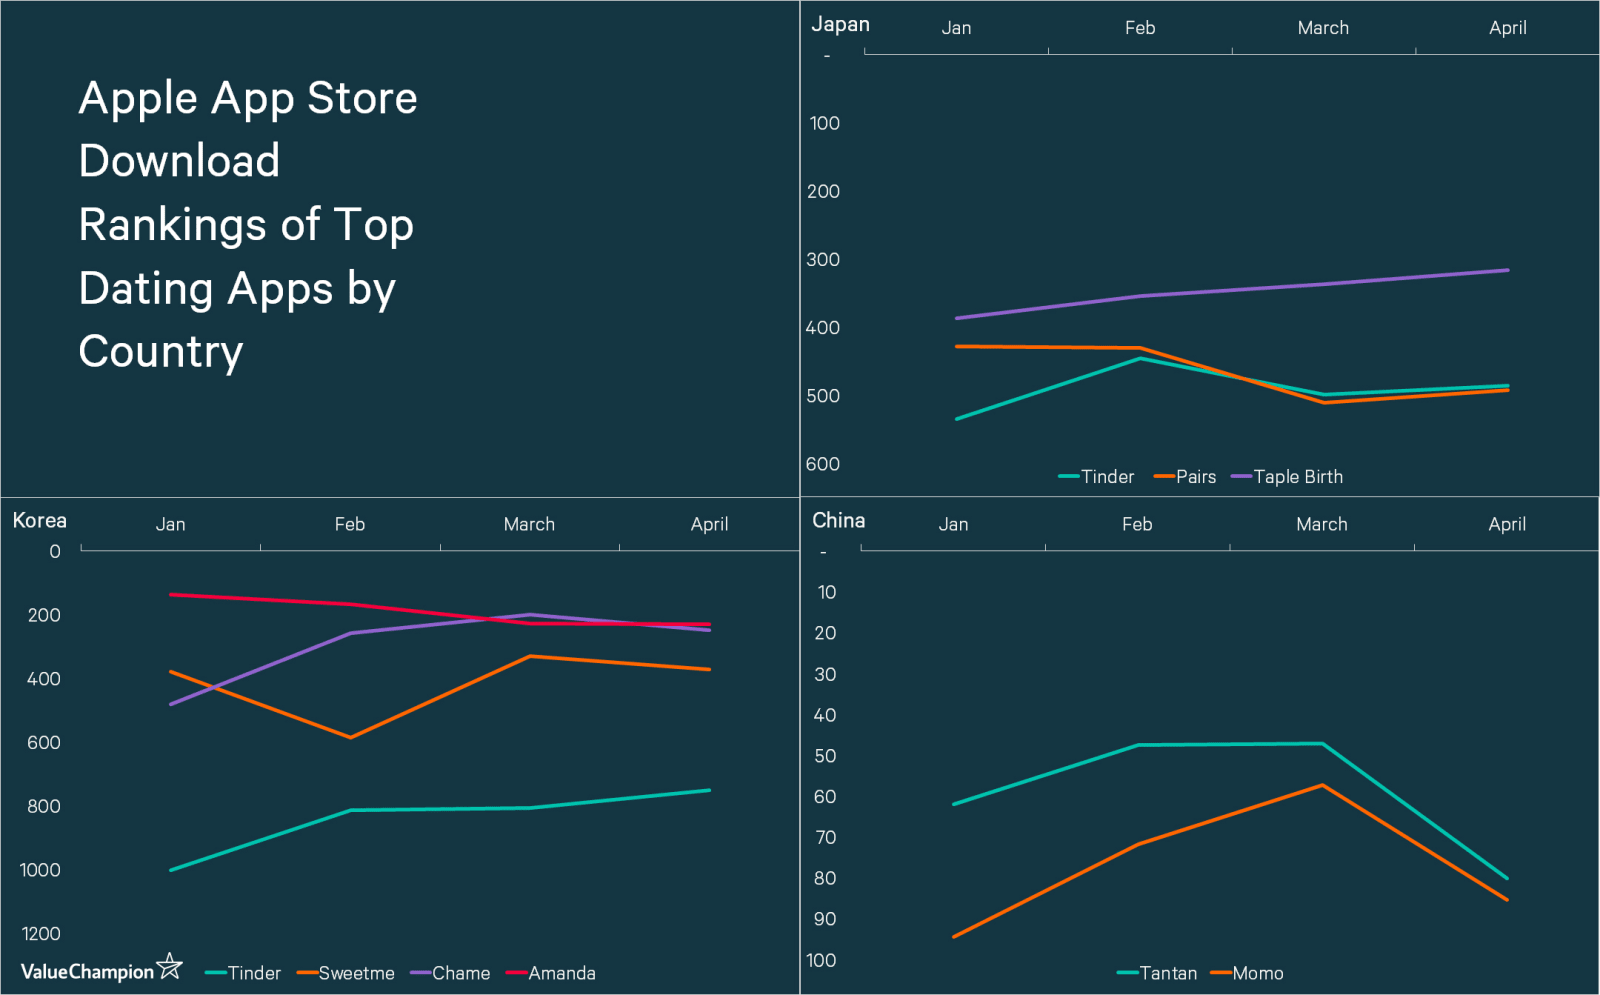Click the Pairs legend entry
Image resolution: width=1600 pixels, height=995 pixels.
pyautogui.click(x=1185, y=477)
